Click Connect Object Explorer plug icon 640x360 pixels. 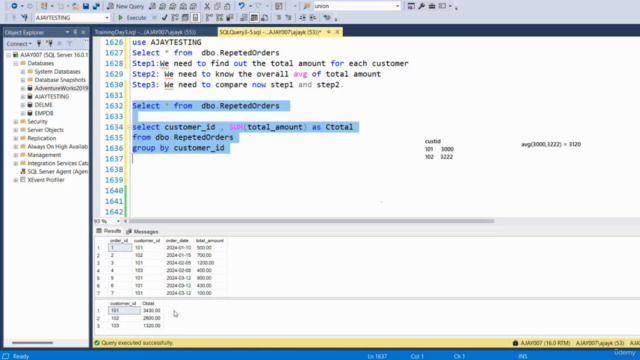click(x=39, y=43)
